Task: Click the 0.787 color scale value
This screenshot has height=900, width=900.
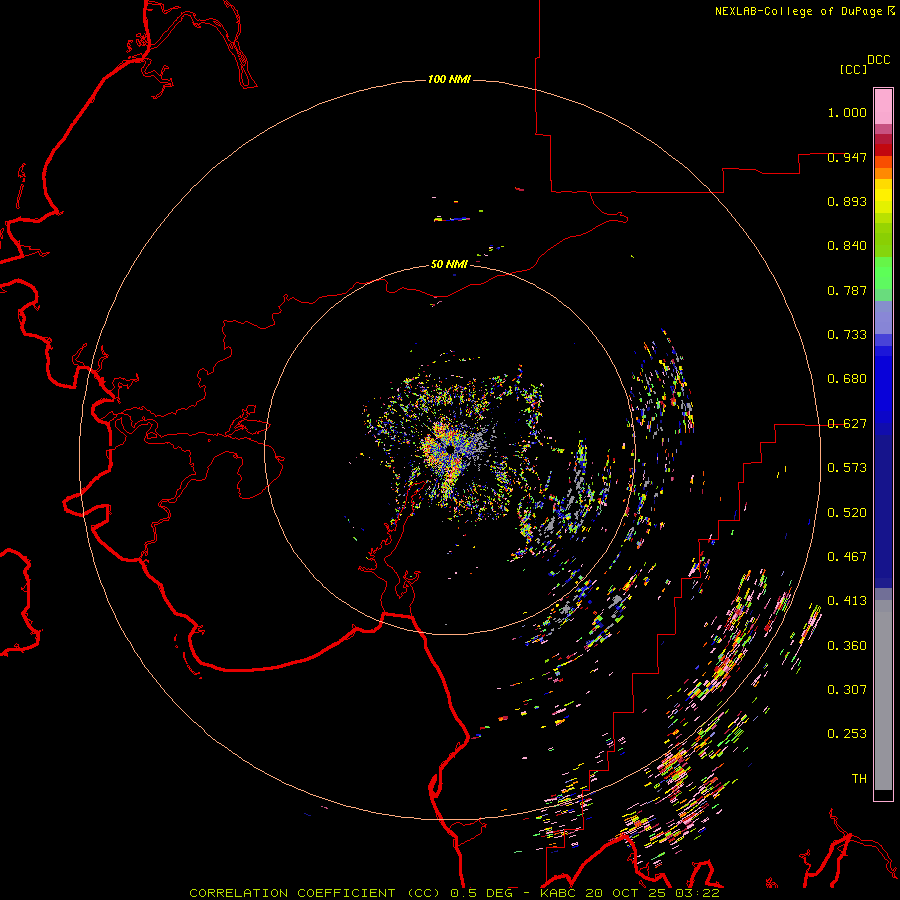Action: click(x=847, y=290)
